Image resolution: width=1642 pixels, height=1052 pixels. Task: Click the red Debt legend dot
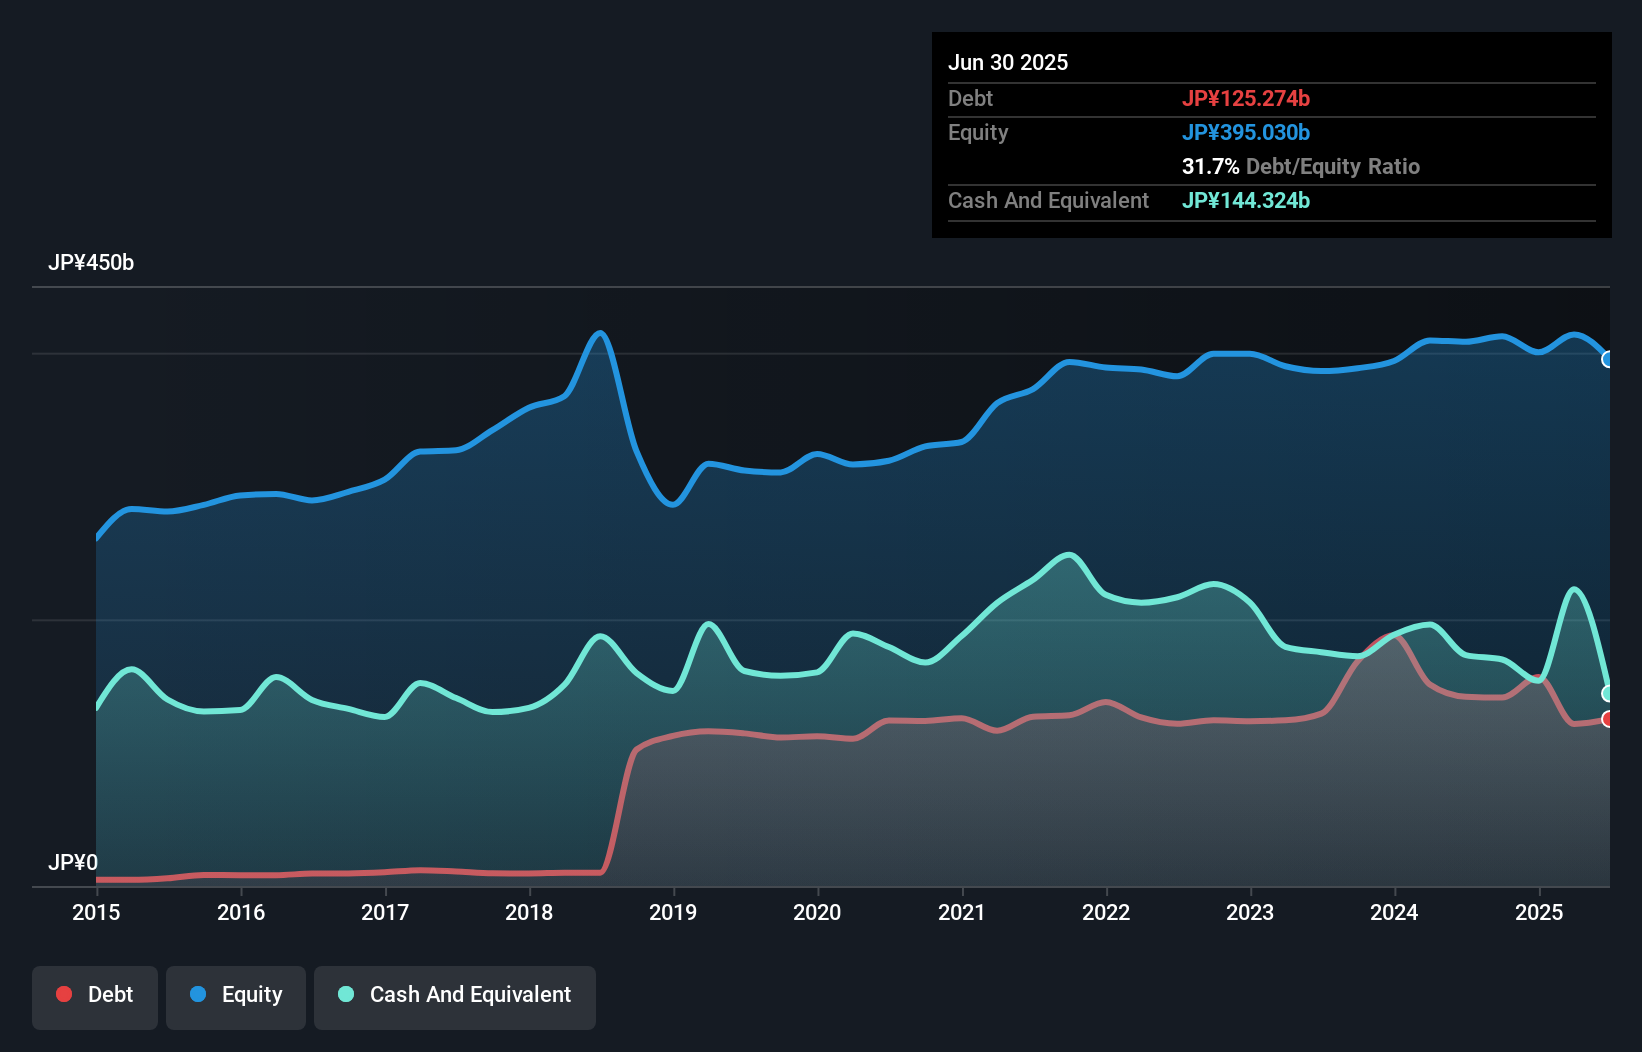[x=64, y=994]
